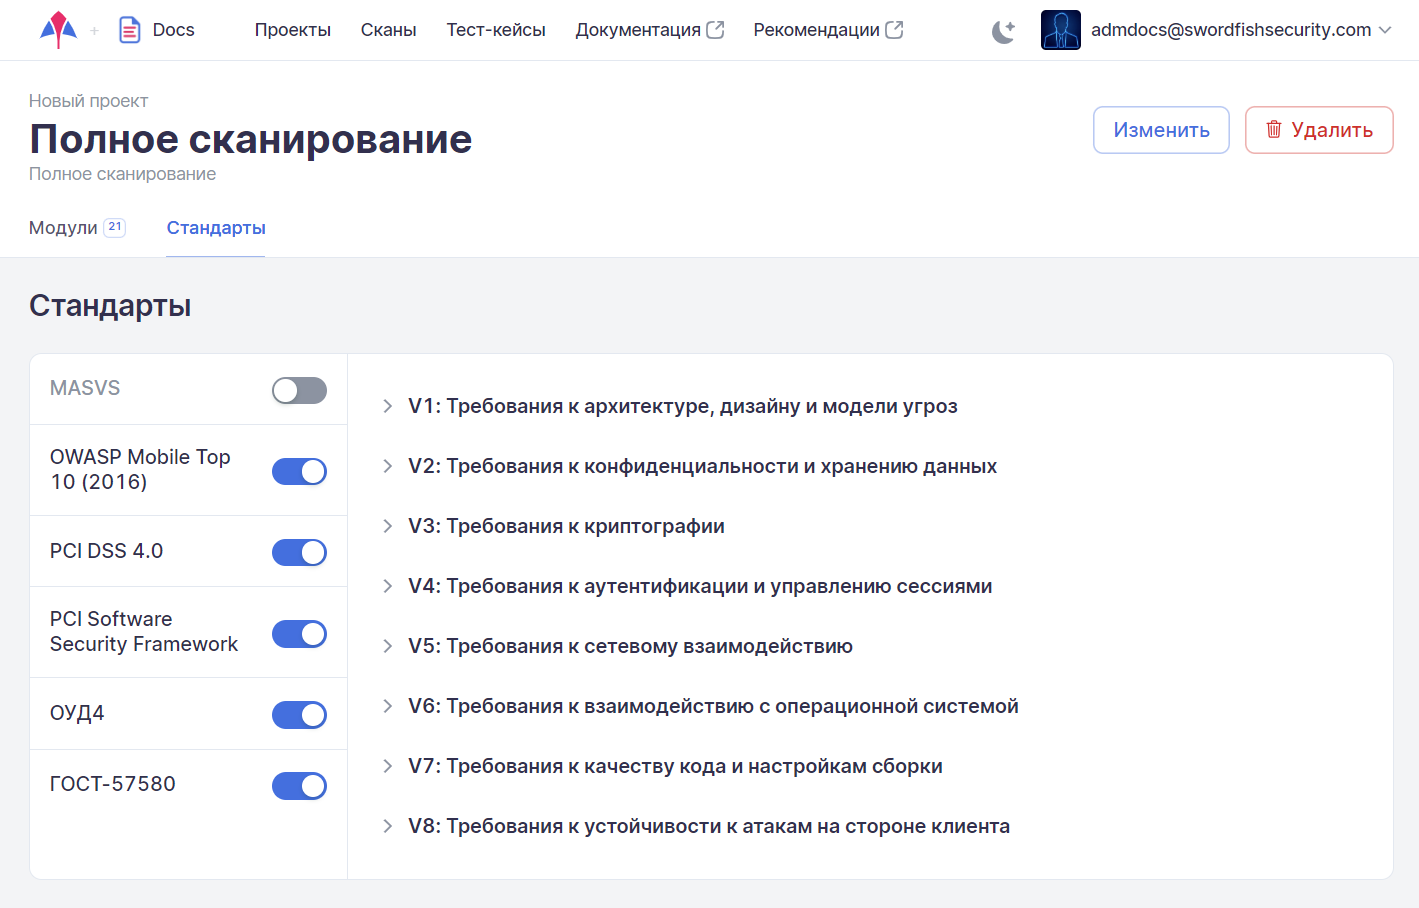The image size is (1419, 908).
Task: Turn off the ГОСТ-57580 toggle
Action: [299, 786]
